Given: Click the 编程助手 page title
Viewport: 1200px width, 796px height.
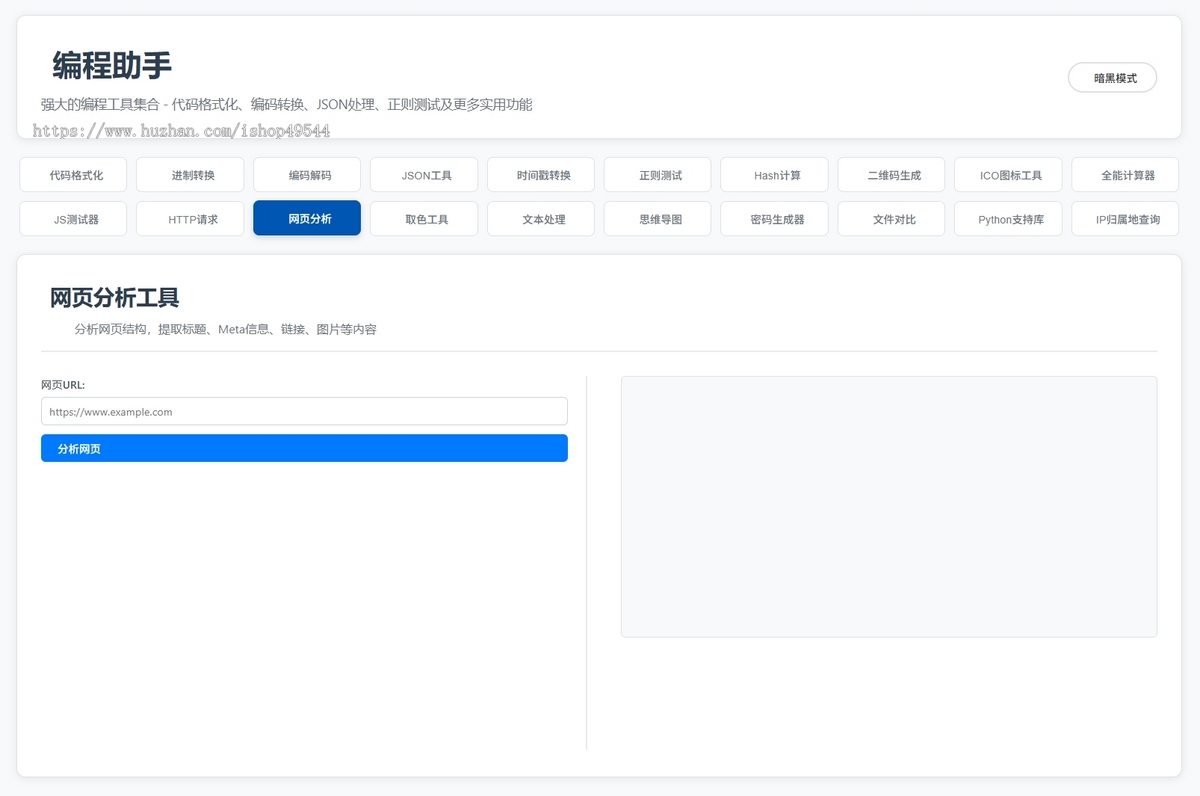Looking at the screenshot, I should coord(112,65).
